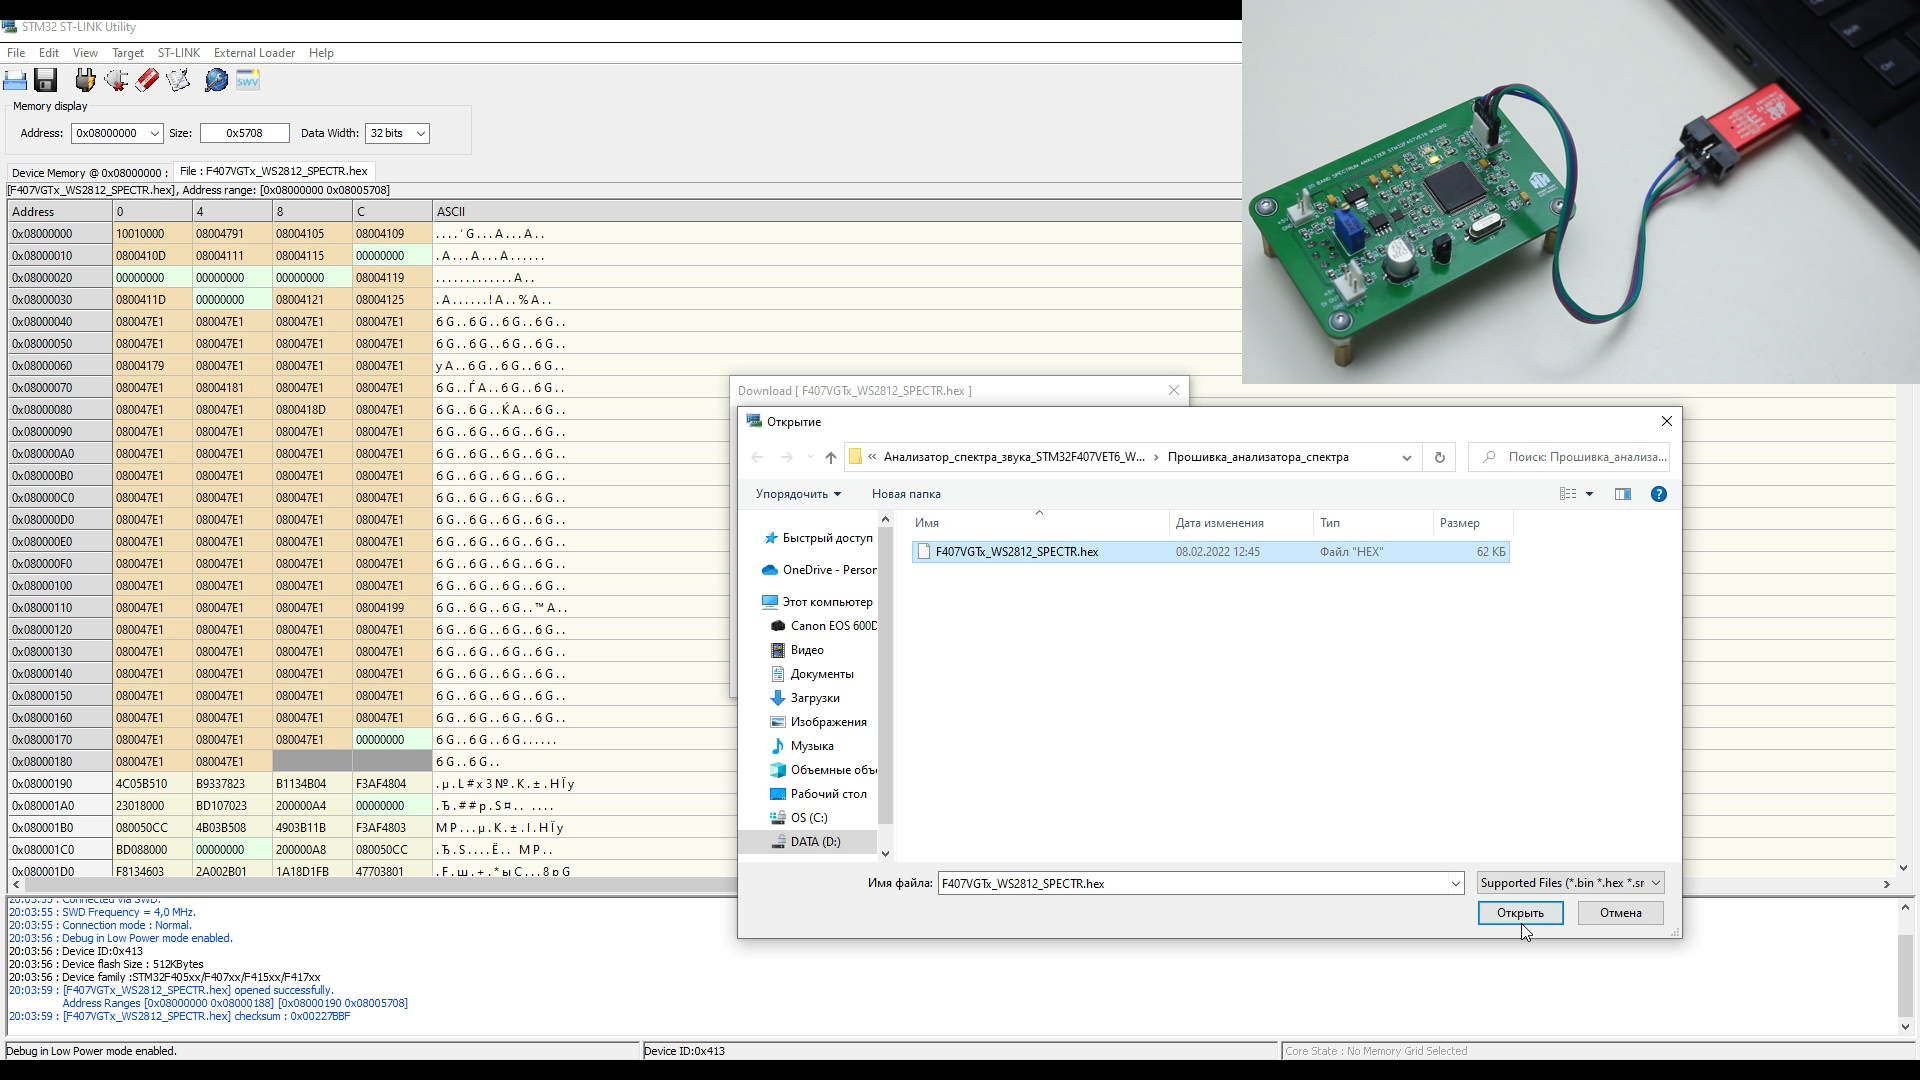Switch to the Device Memory tab
The height and width of the screenshot is (1080, 1920).
coord(89,172)
